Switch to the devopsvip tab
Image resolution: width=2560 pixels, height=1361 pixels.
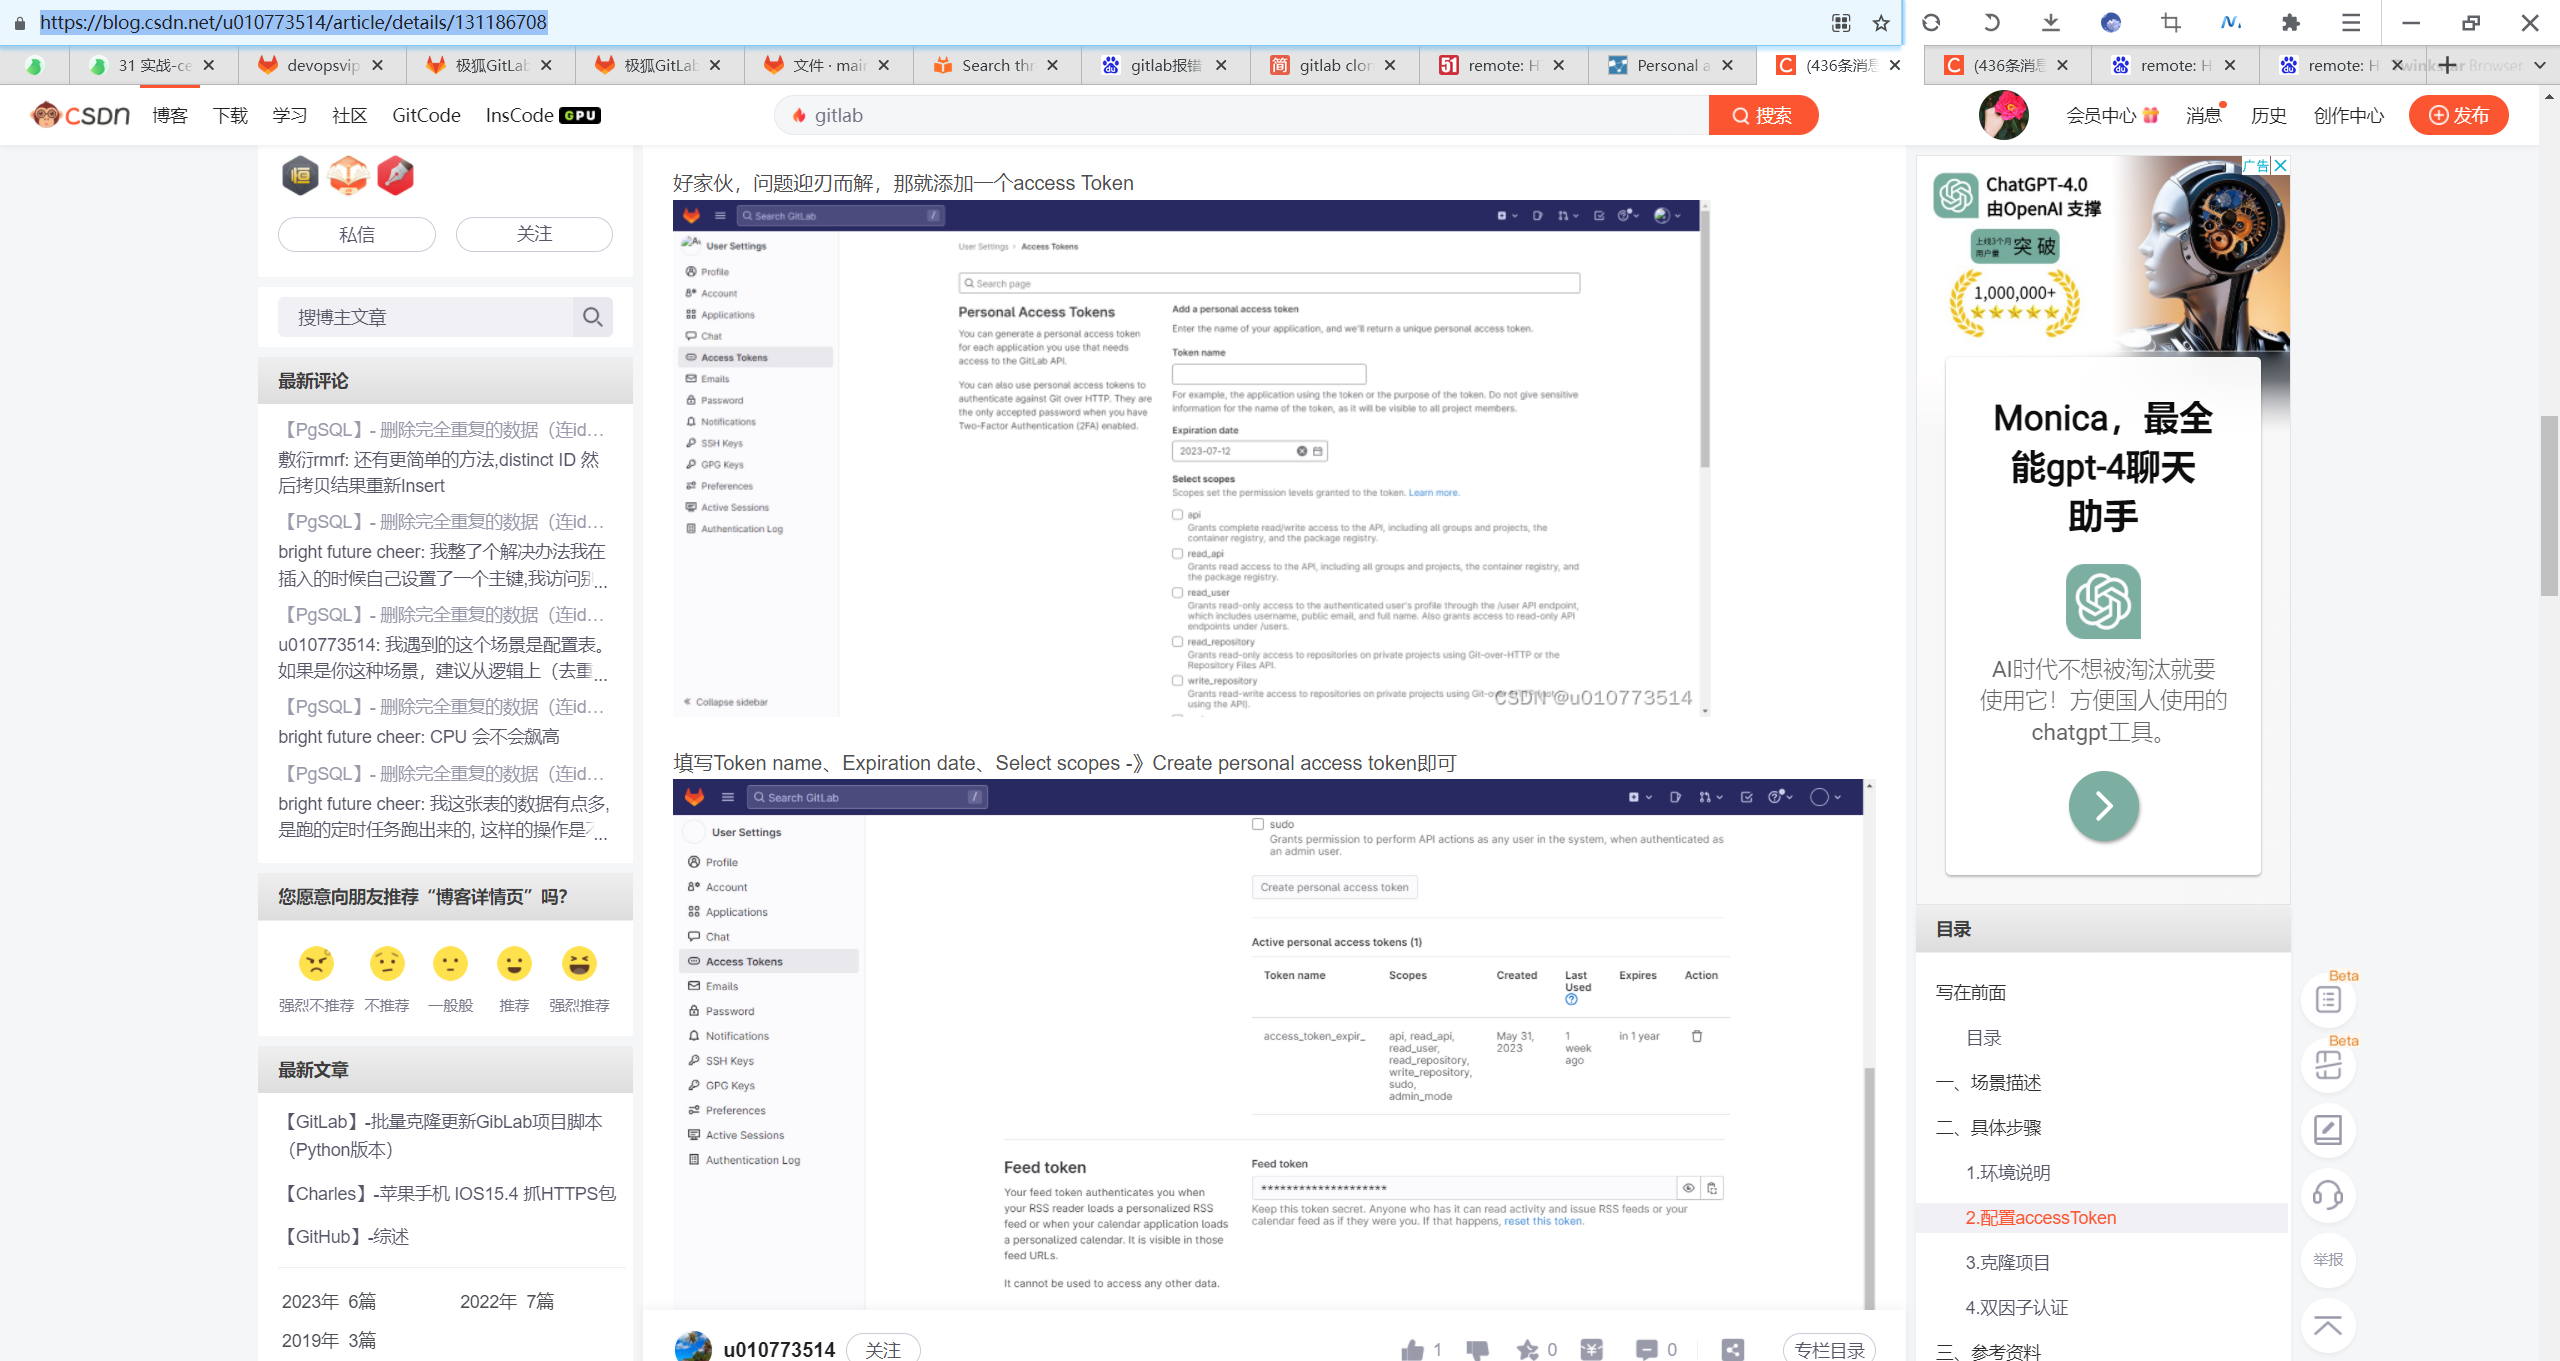pyautogui.click(x=322, y=65)
